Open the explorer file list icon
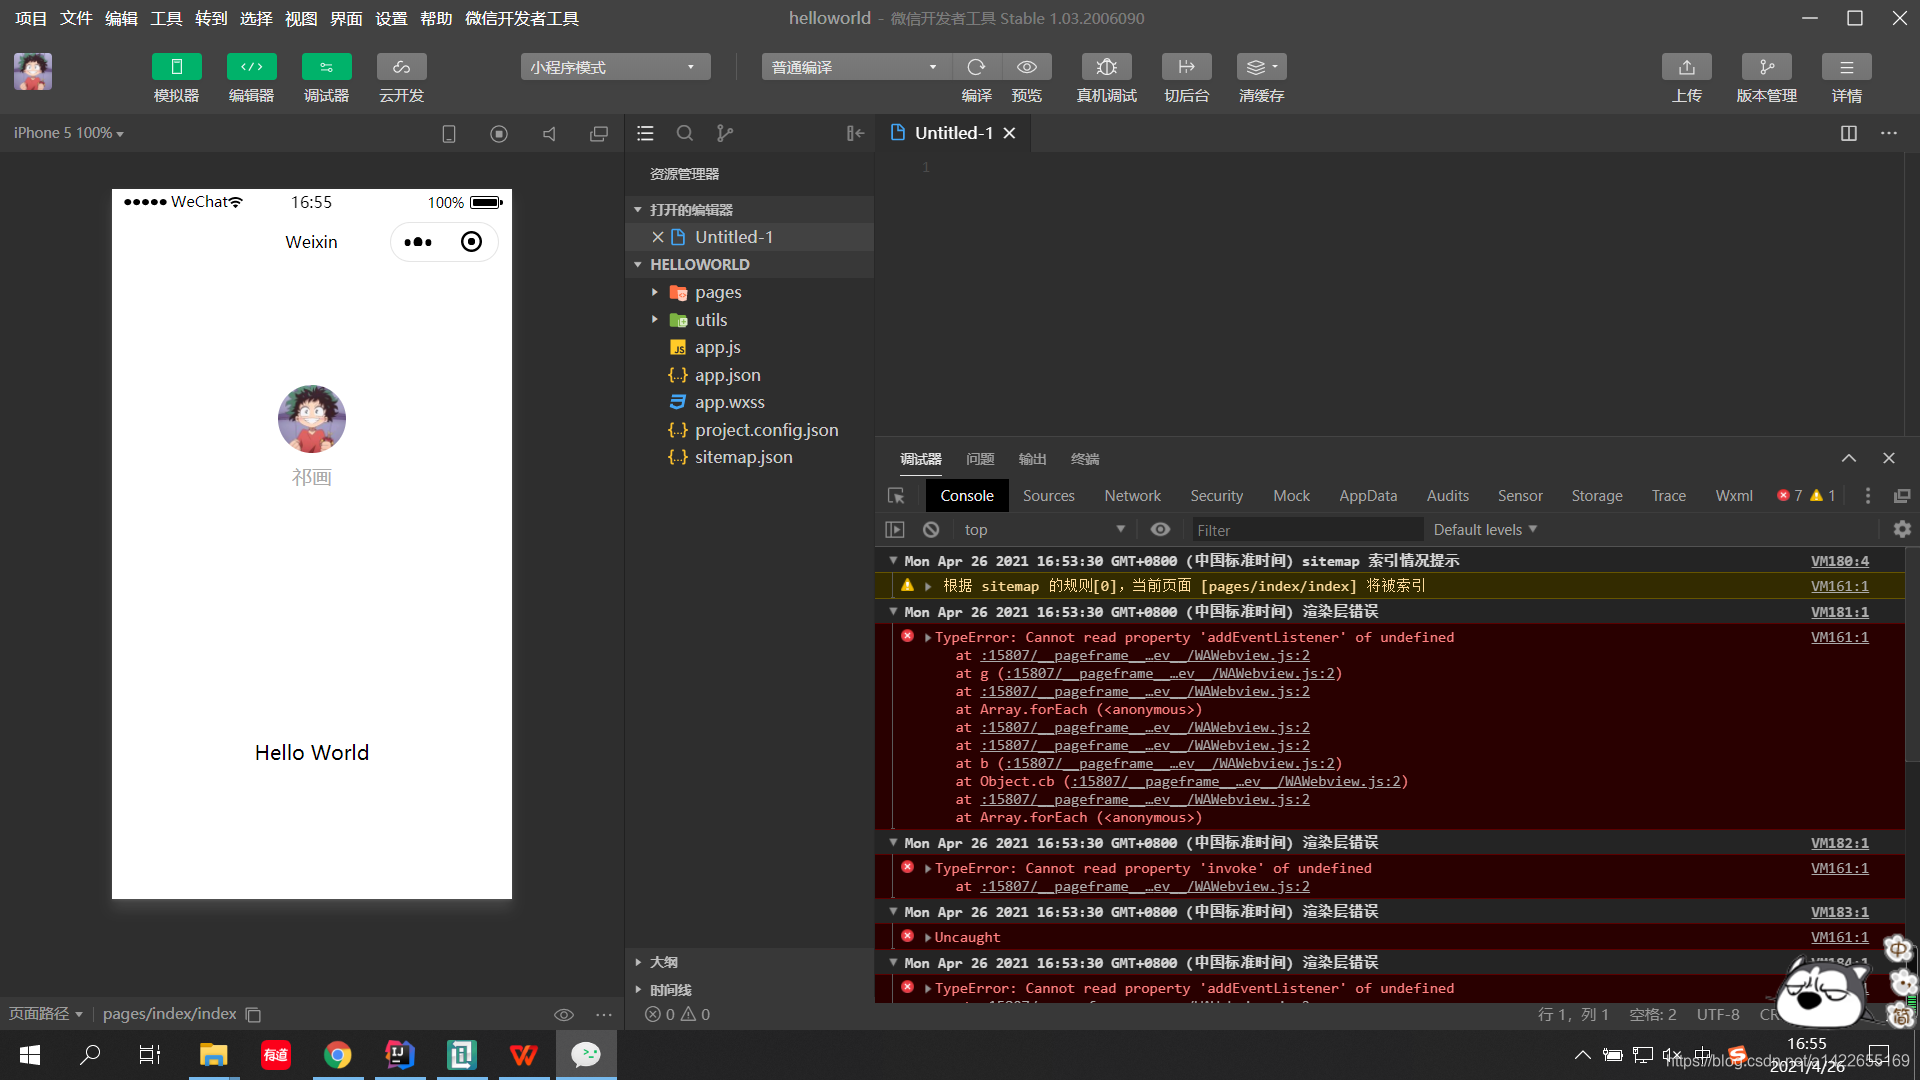The image size is (1920, 1080). coord(645,133)
